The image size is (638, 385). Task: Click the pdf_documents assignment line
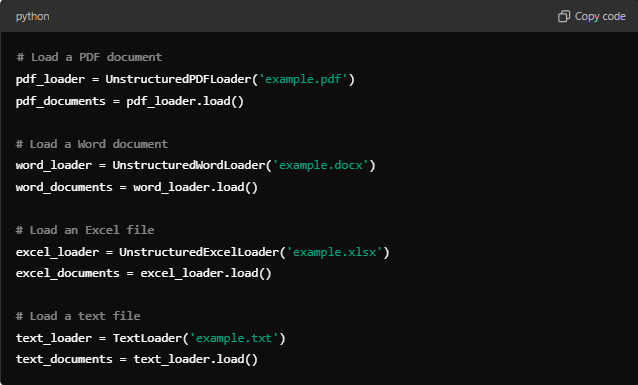(x=129, y=101)
